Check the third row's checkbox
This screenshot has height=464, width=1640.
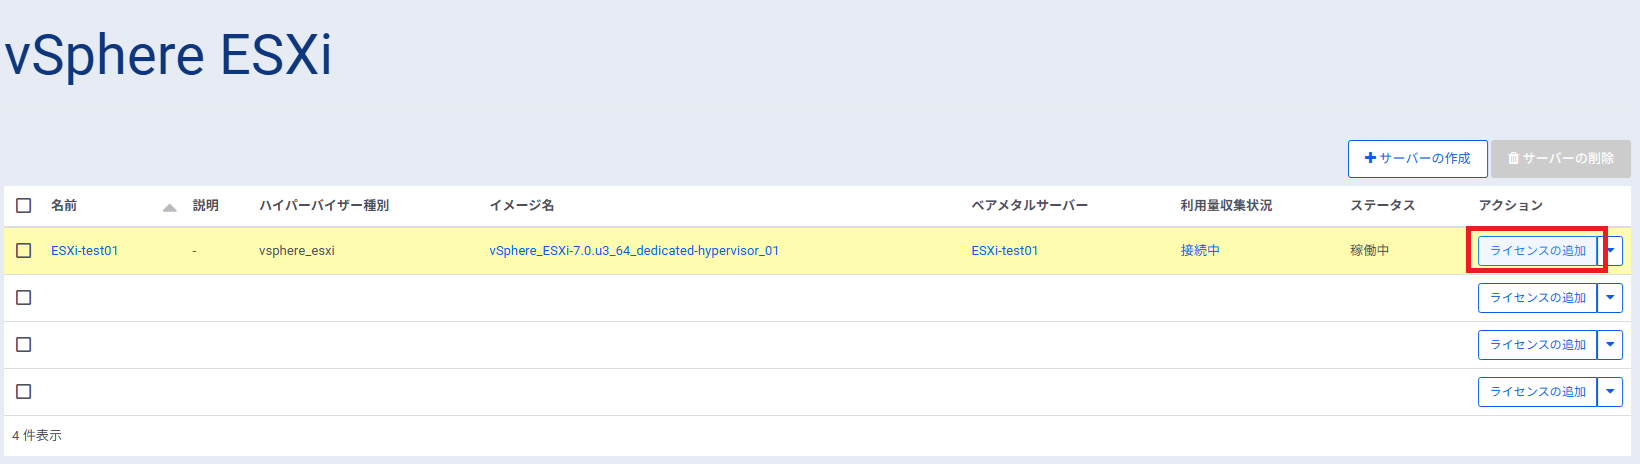pyautogui.click(x=24, y=345)
